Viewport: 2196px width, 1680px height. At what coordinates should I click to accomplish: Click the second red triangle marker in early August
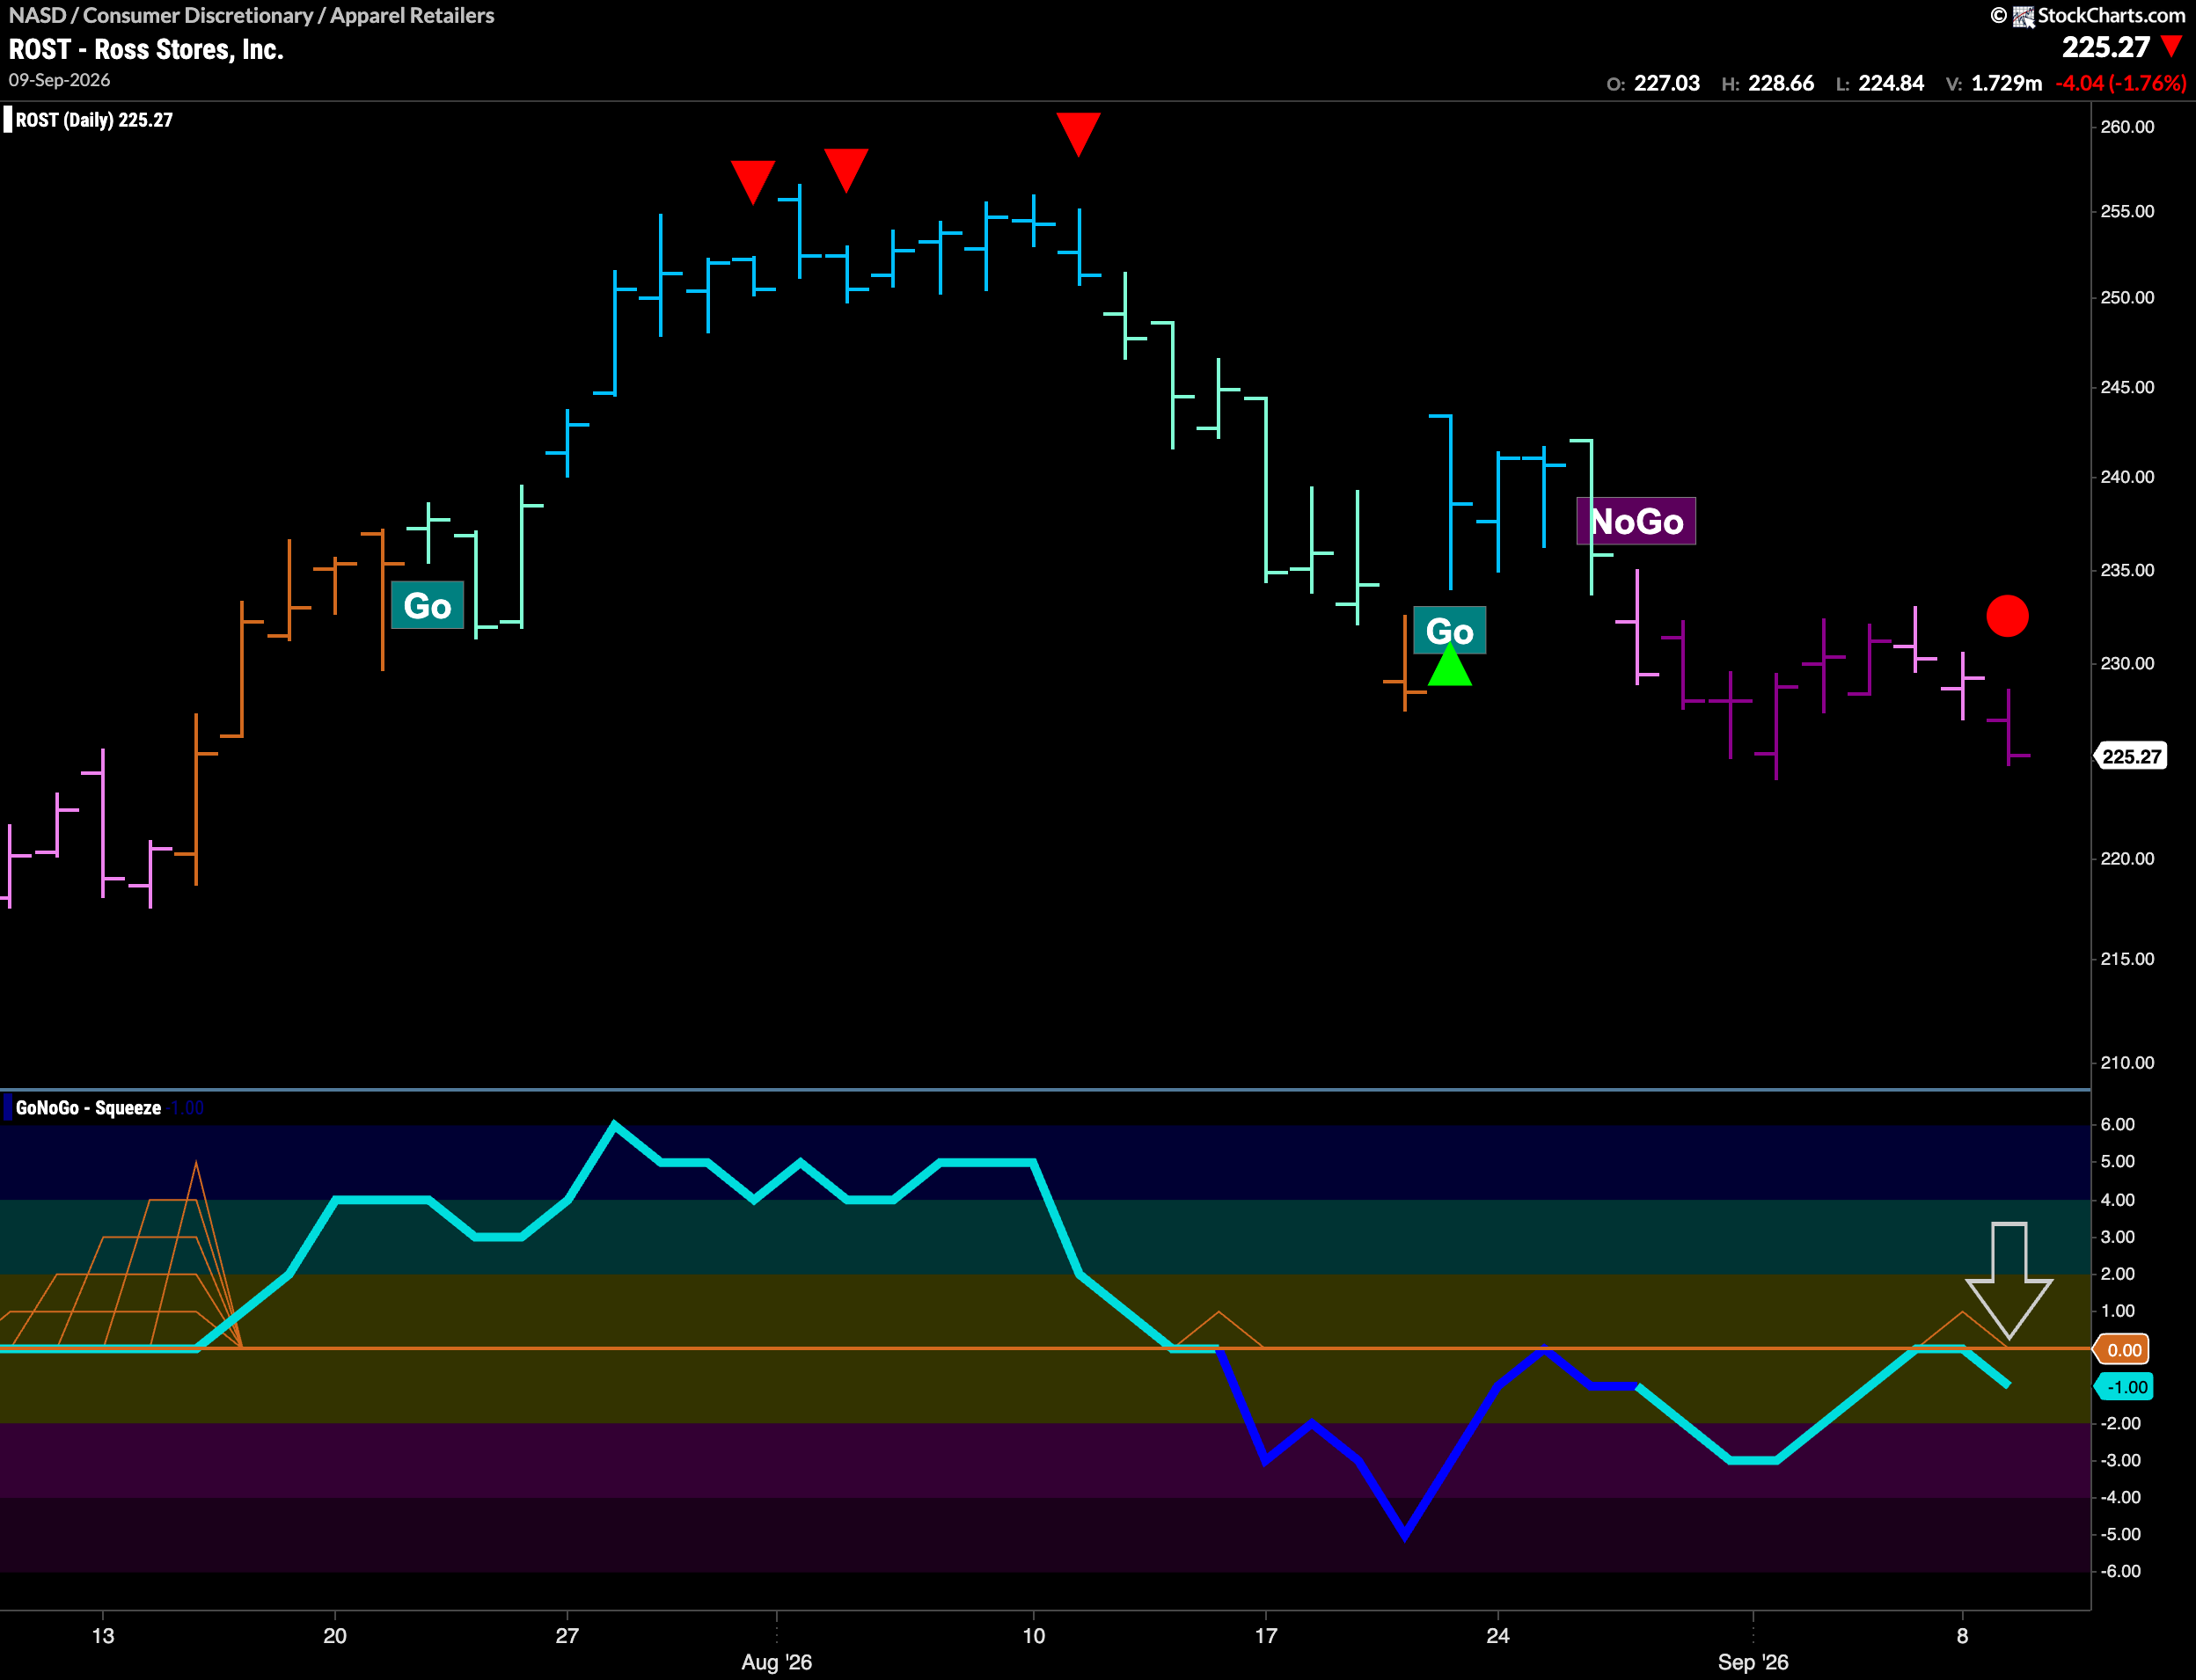(x=846, y=170)
